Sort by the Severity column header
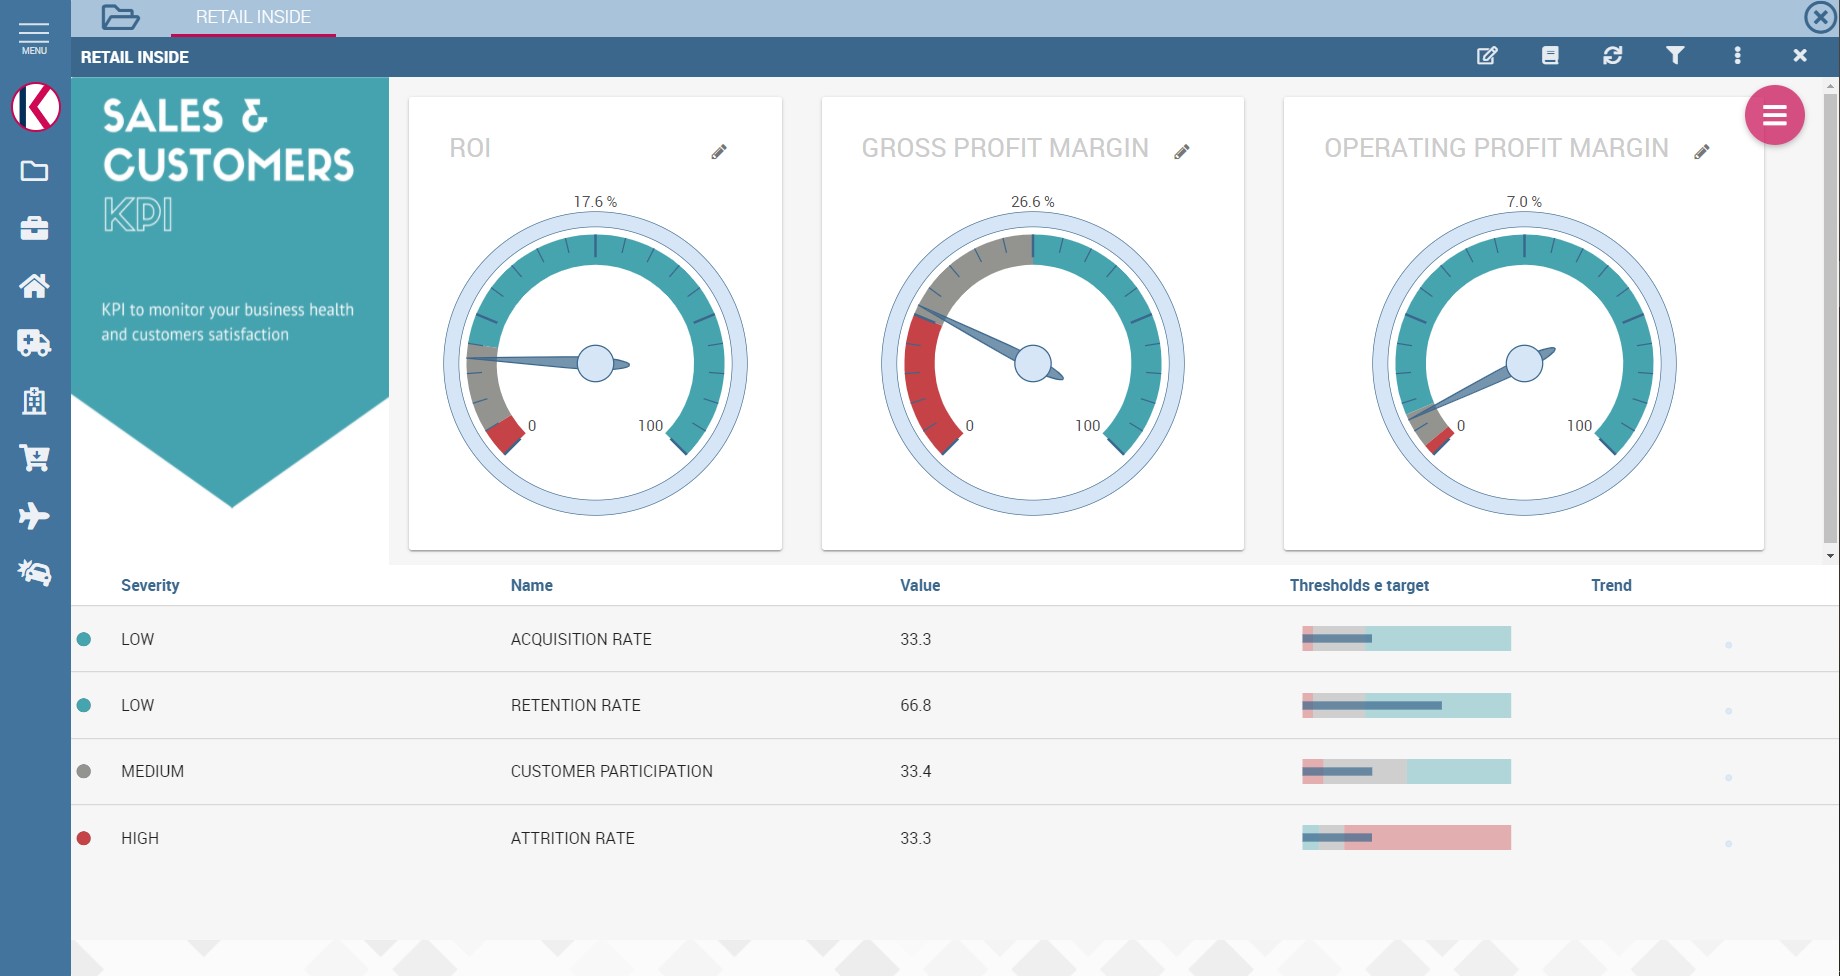This screenshot has width=1840, height=976. tap(150, 585)
